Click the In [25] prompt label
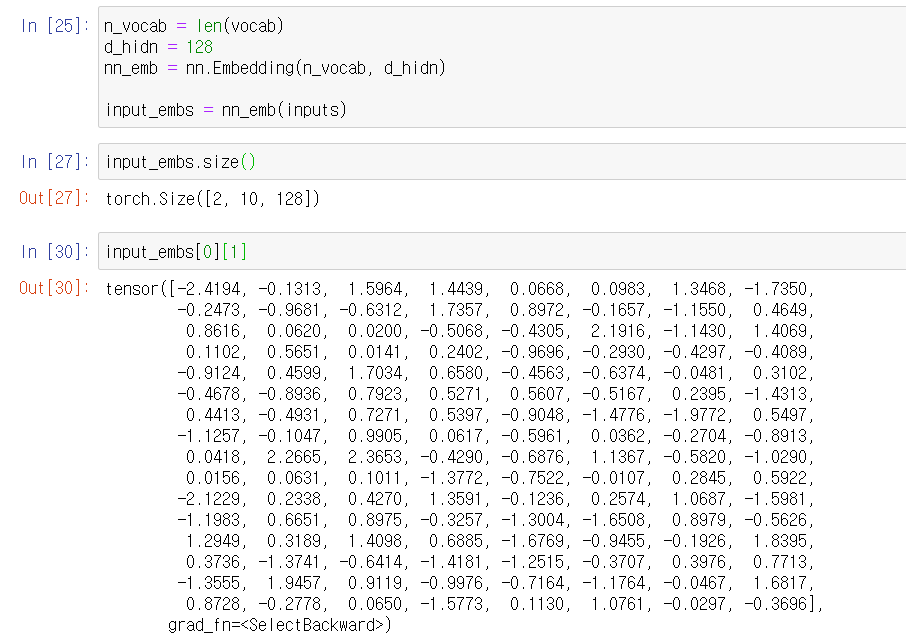The height and width of the screenshot is (643, 906). (54, 26)
